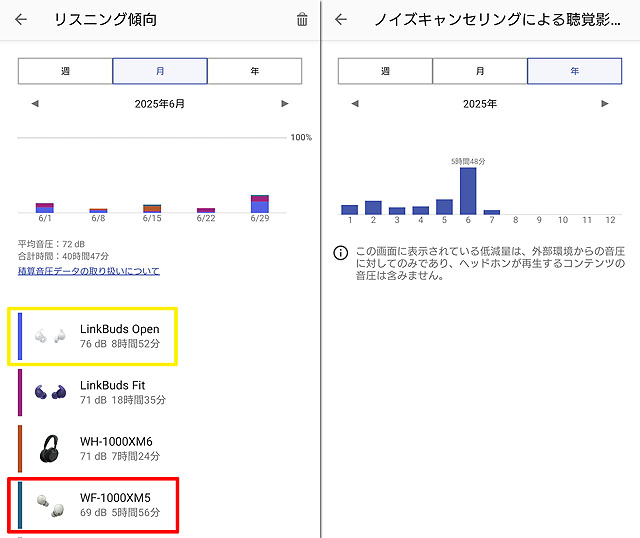Tap the WF-1000XM5 earbuds image
Viewport: 640px width, 538px height.
point(51,506)
